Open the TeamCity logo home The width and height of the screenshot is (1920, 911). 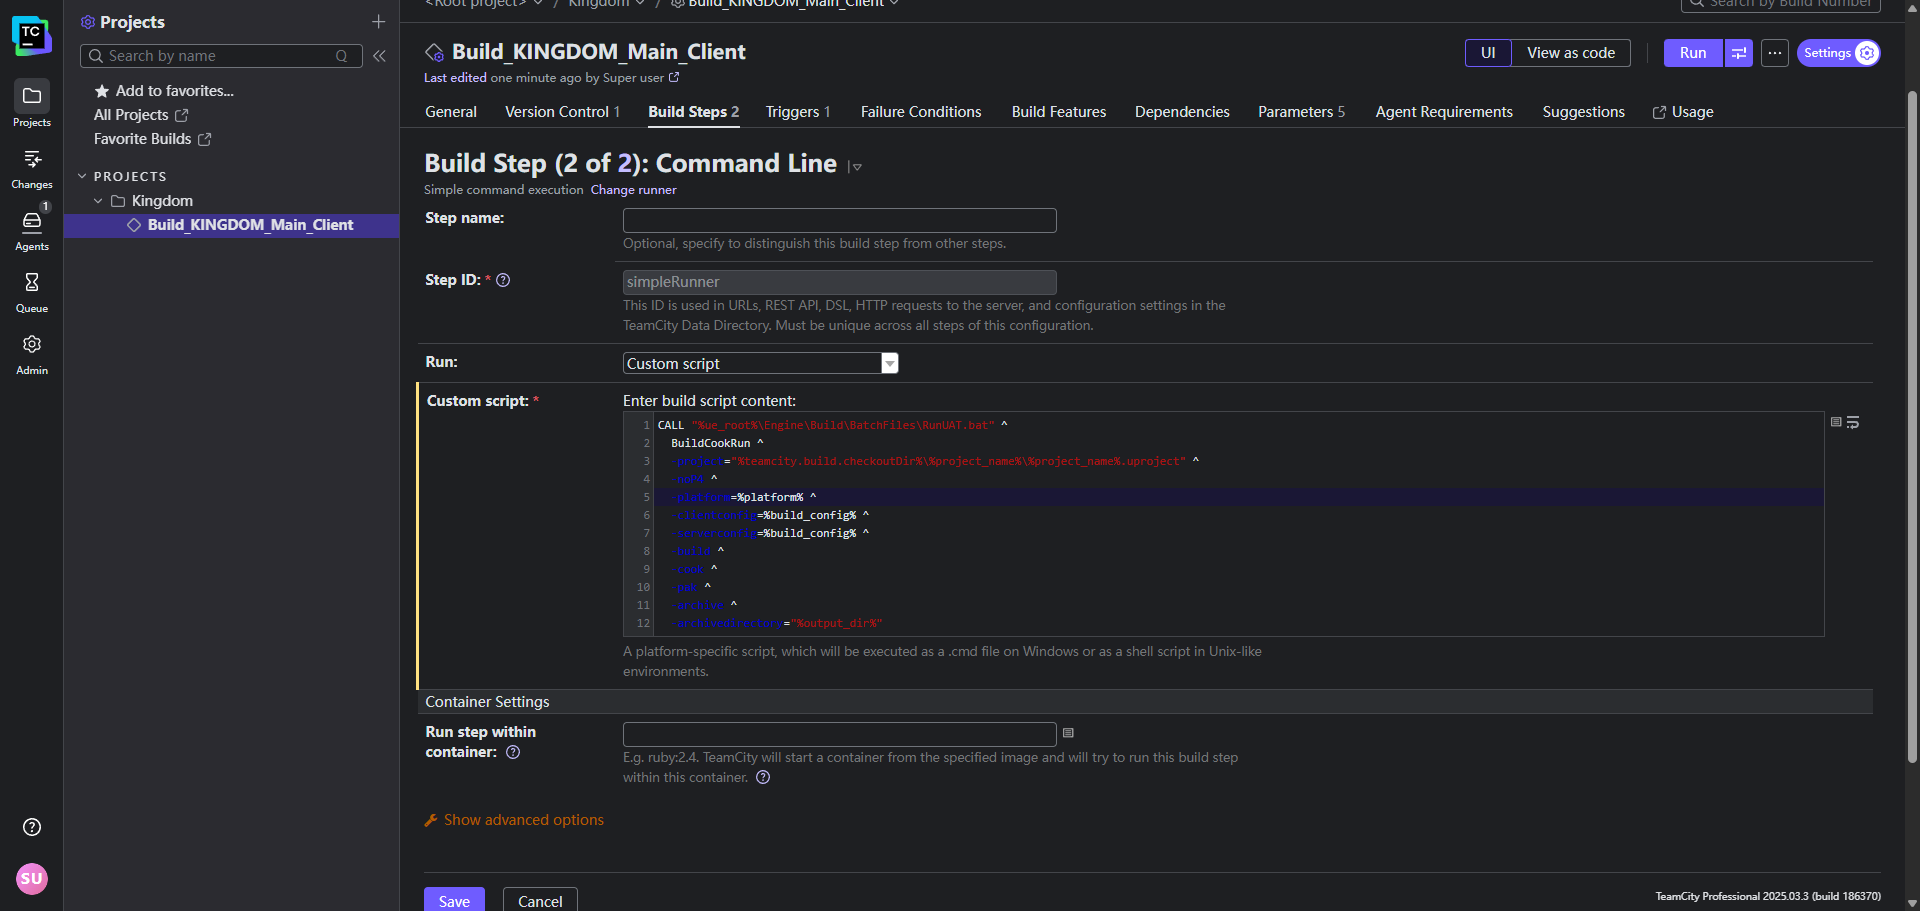click(x=32, y=36)
